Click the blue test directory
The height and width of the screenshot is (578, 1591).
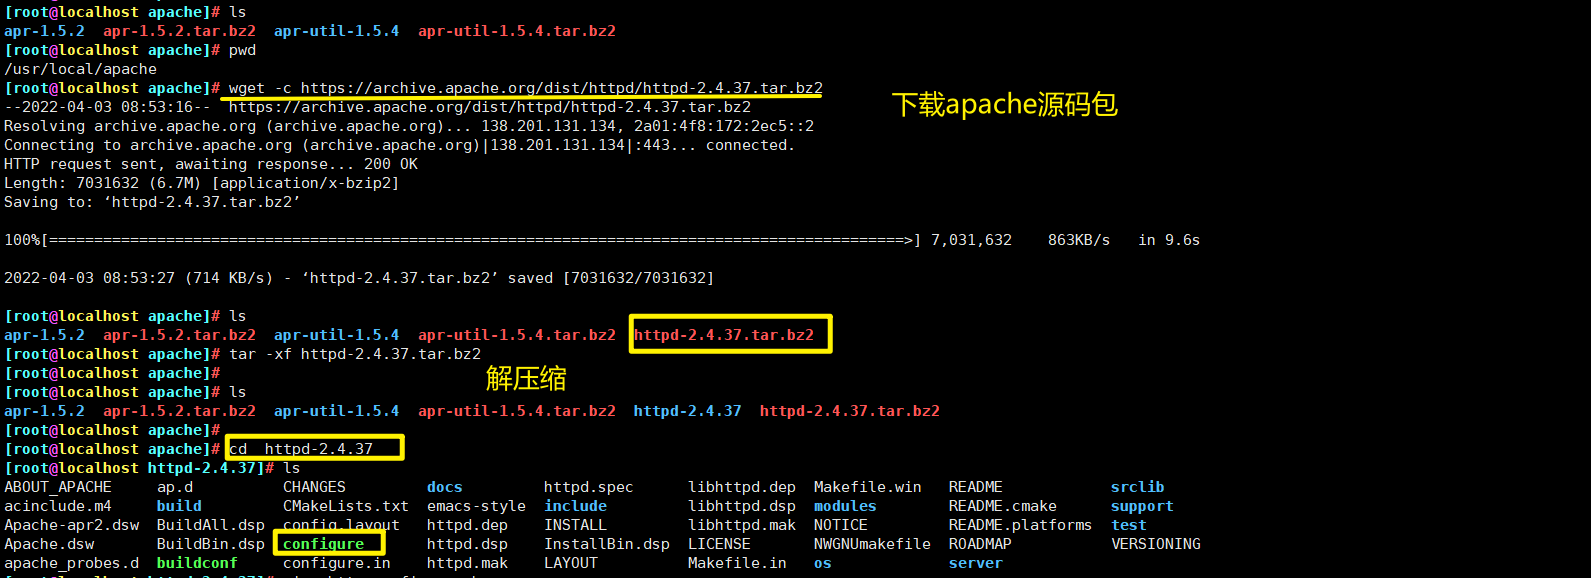pyautogui.click(x=1129, y=525)
